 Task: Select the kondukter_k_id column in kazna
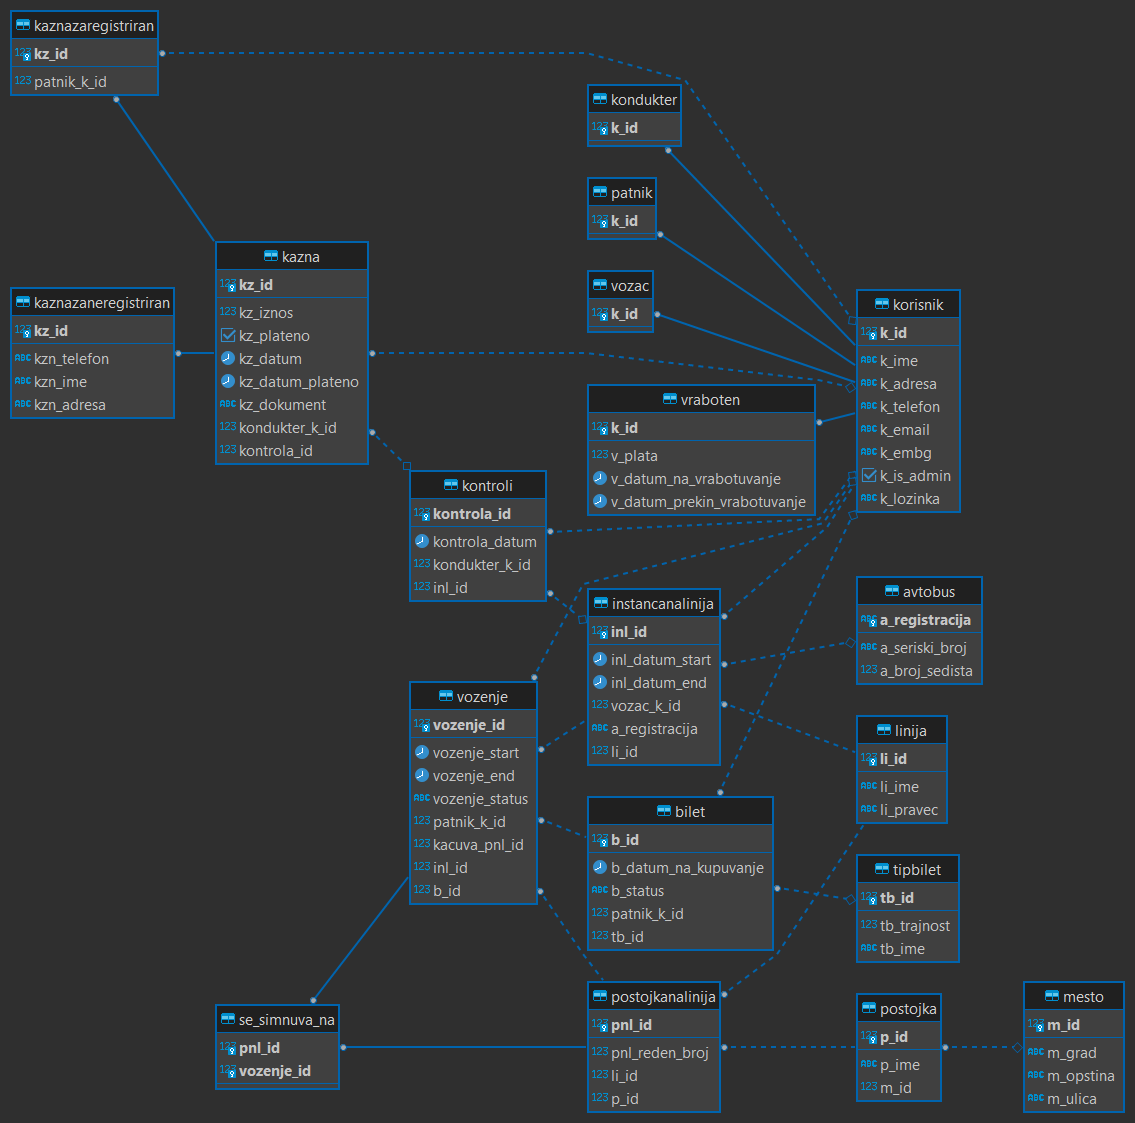pos(287,428)
